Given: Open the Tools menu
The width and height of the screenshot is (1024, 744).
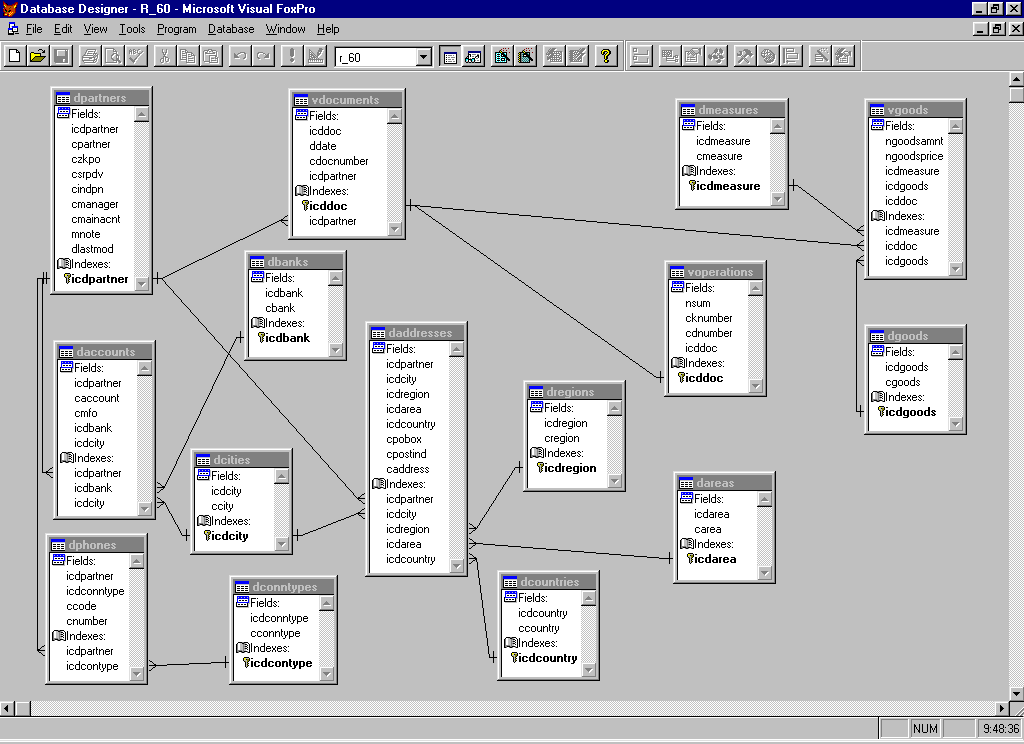Looking at the screenshot, I should (x=132, y=29).
